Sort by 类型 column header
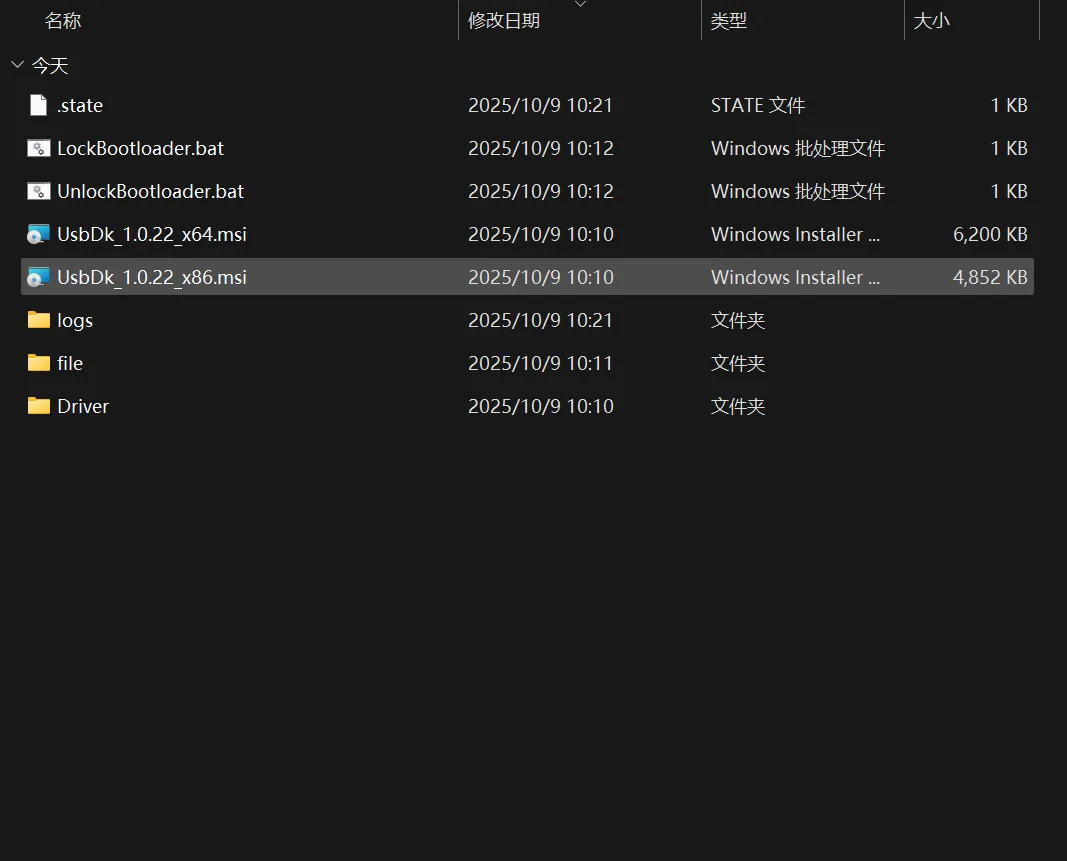The height and width of the screenshot is (861, 1067). (729, 20)
